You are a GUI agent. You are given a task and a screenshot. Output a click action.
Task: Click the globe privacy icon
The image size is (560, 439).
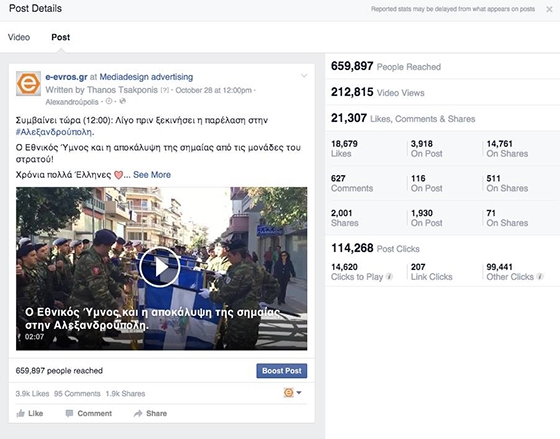point(122,101)
